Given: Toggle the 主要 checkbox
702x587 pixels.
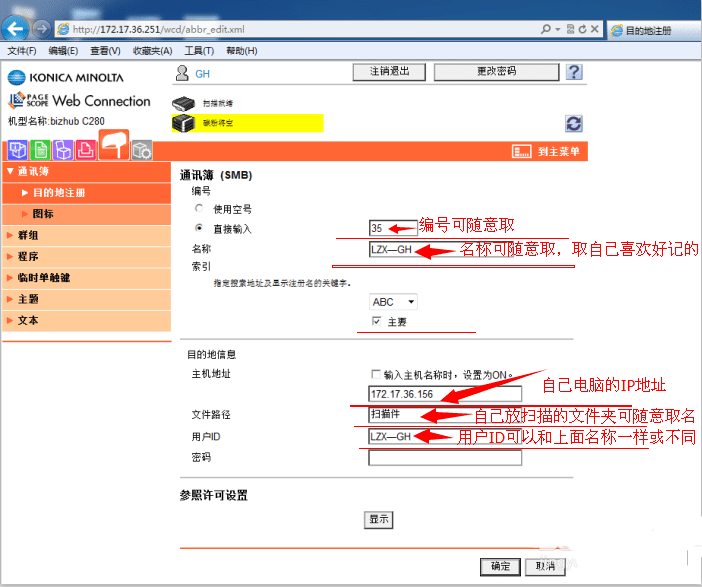Looking at the screenshot, I should [x=376, y=321].
